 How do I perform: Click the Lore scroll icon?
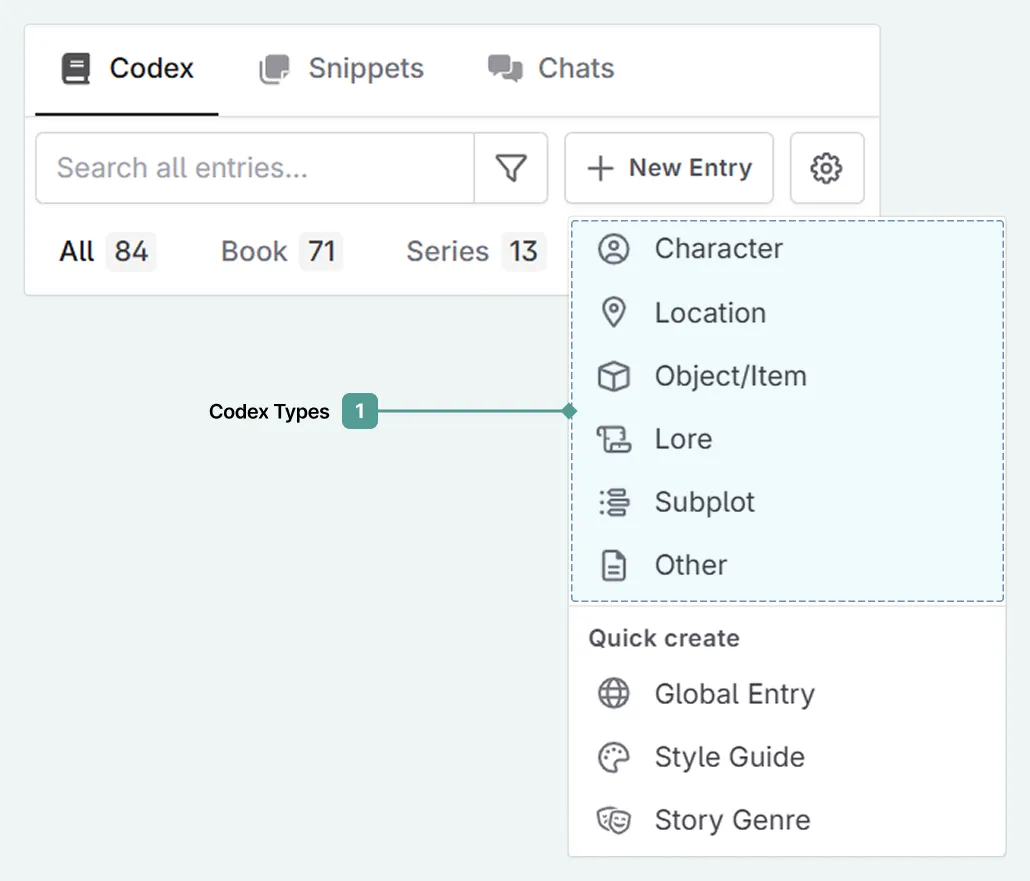[x=614, y=439]
